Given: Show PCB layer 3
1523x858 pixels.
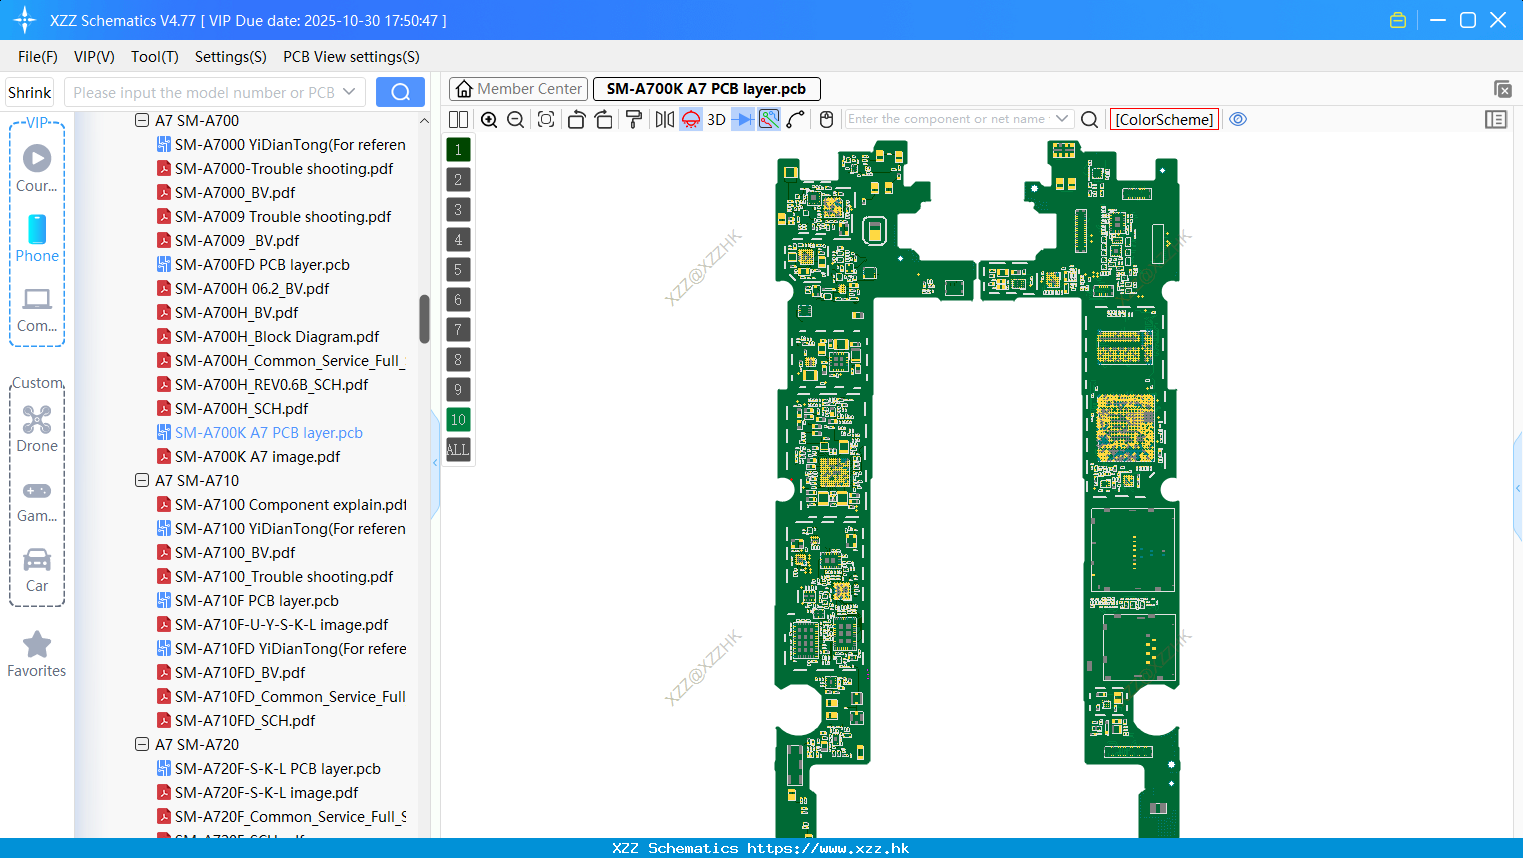Looking at the screenshot, I should (x=458, y=210).
